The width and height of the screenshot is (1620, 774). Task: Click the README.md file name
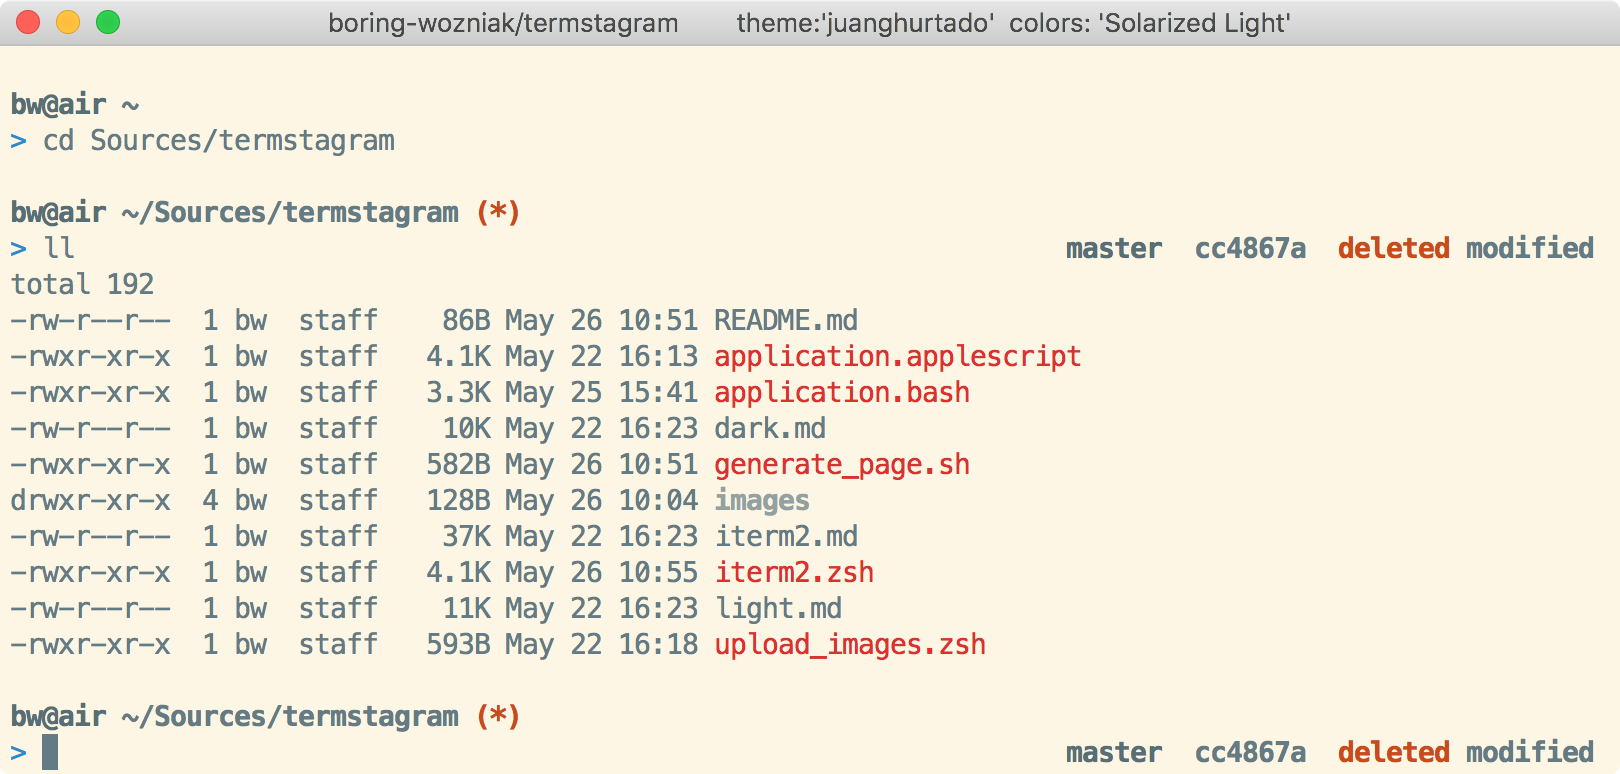pyautogui.click(x=785, y=321)
